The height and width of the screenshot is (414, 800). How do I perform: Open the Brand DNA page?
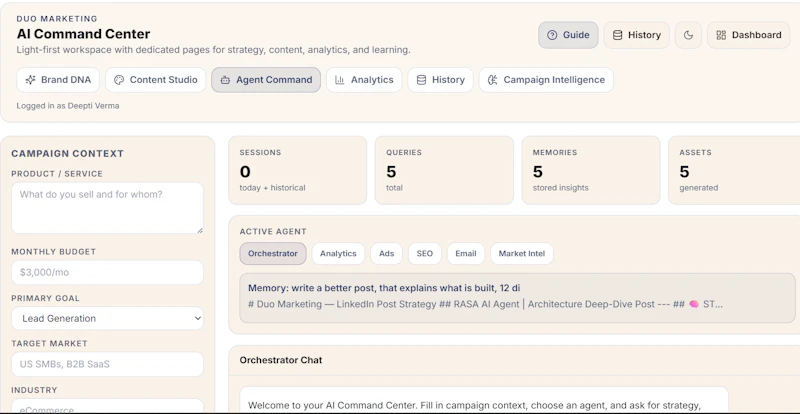(58, 80)
